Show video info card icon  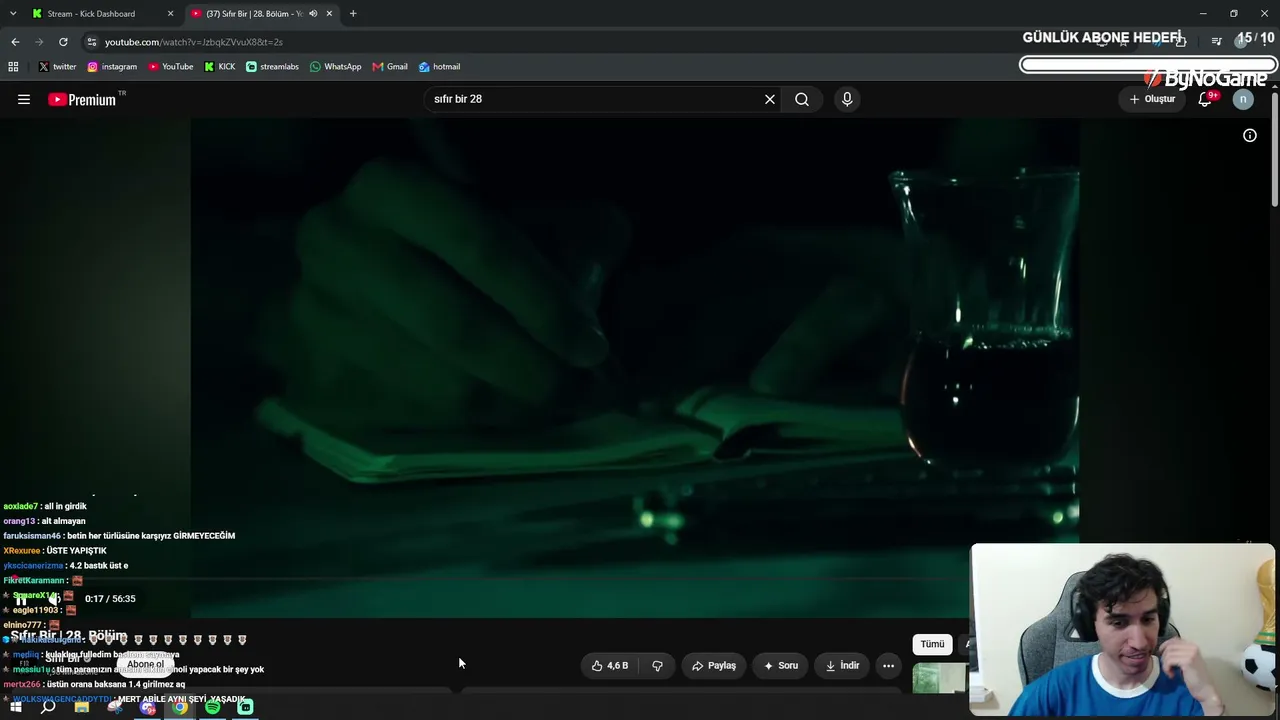pyautogui.click(x=1250, y=136)
